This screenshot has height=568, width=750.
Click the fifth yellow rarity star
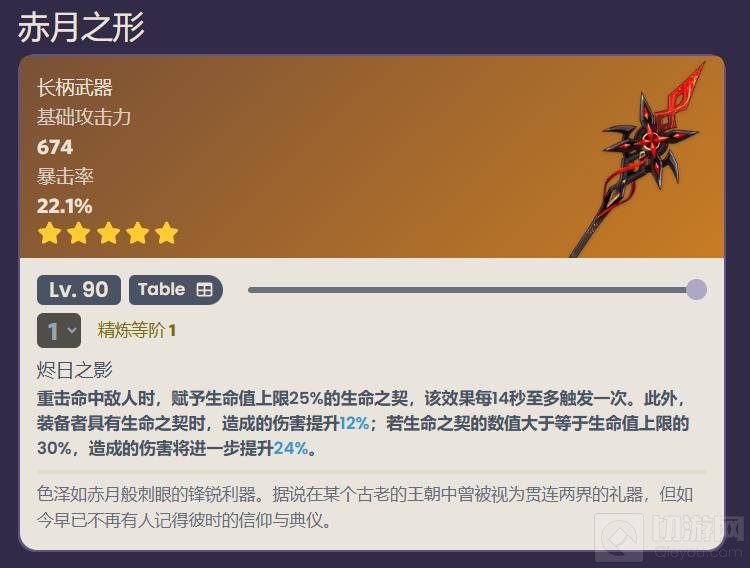point(166,234)
